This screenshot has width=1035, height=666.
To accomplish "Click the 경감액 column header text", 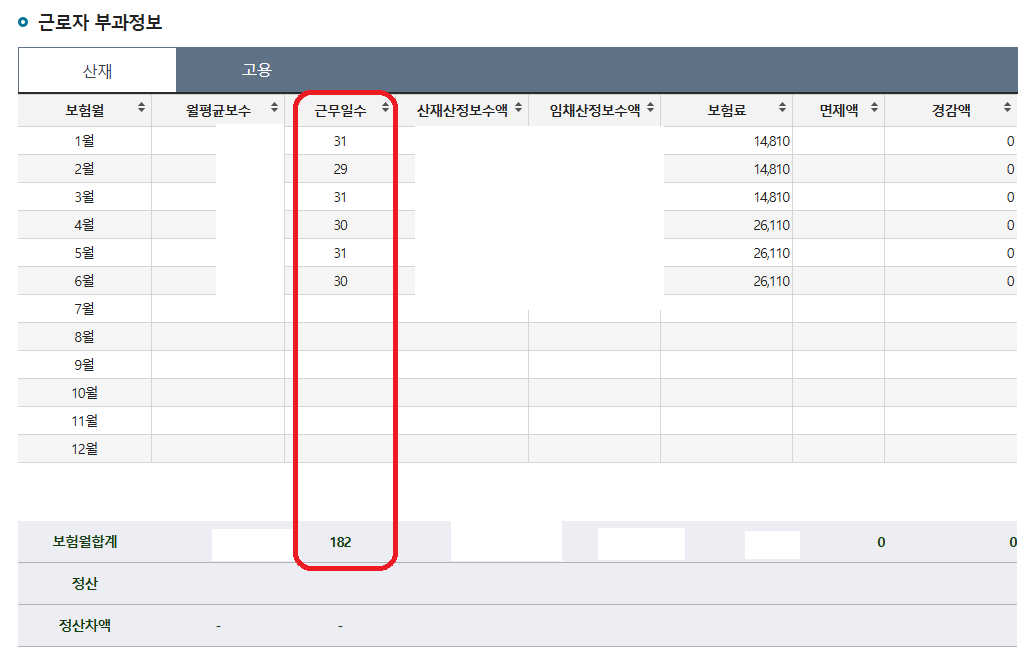I will (x=951, y=110).
